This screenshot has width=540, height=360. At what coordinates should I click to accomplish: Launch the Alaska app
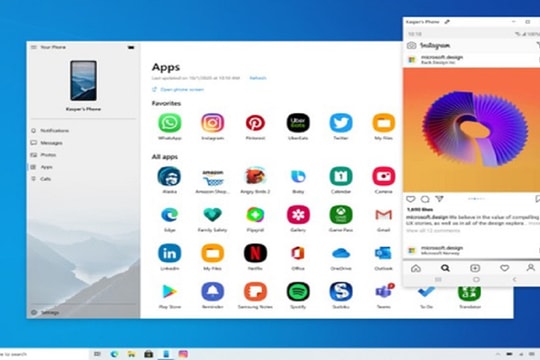click(169, 176)
